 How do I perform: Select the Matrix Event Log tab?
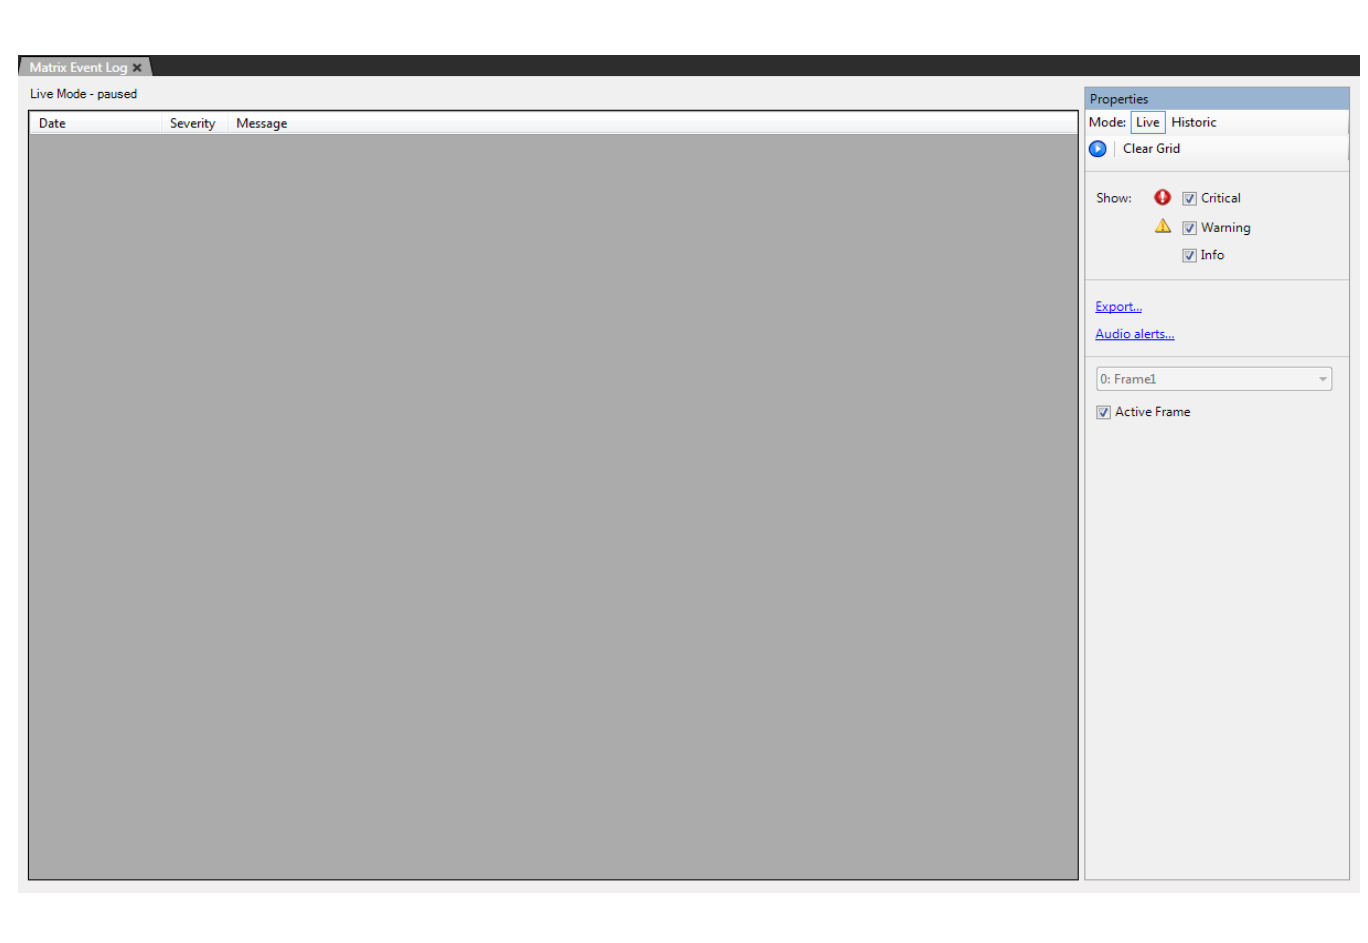[78, 68]
